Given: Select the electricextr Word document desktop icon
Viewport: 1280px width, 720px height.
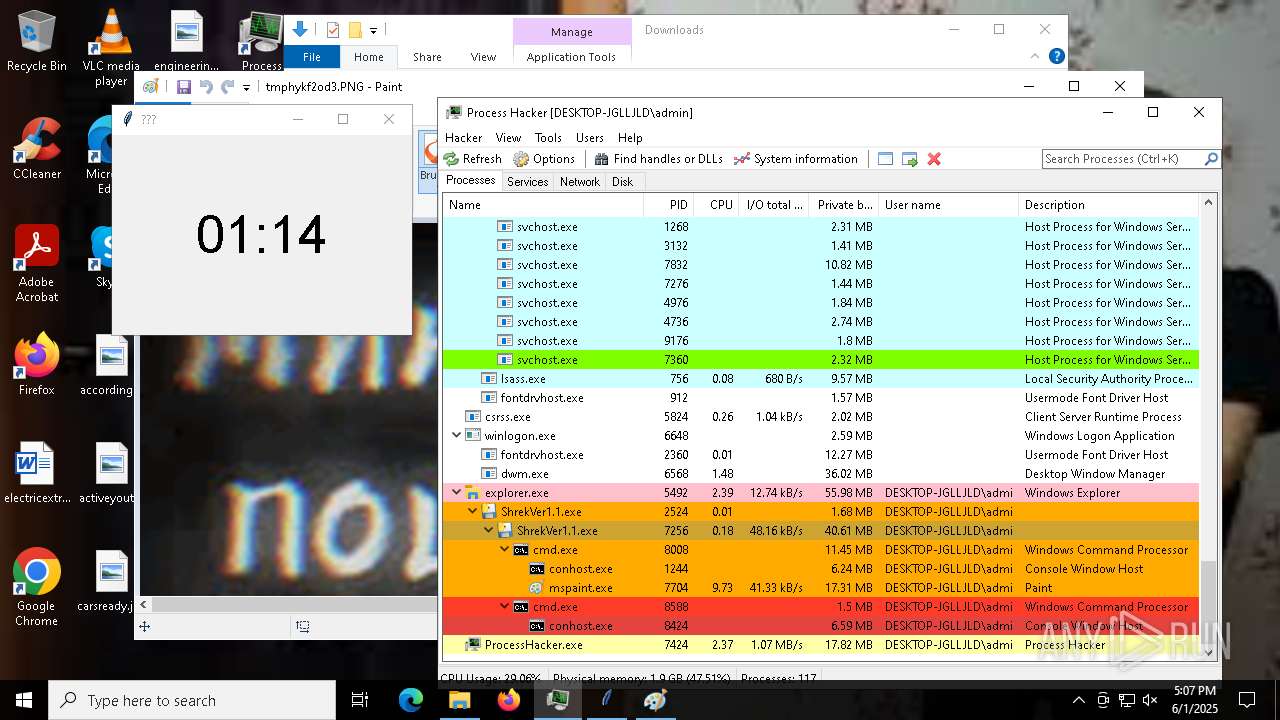Looking at the screenshot, I should pyautogui.click(x=37, y=473).
